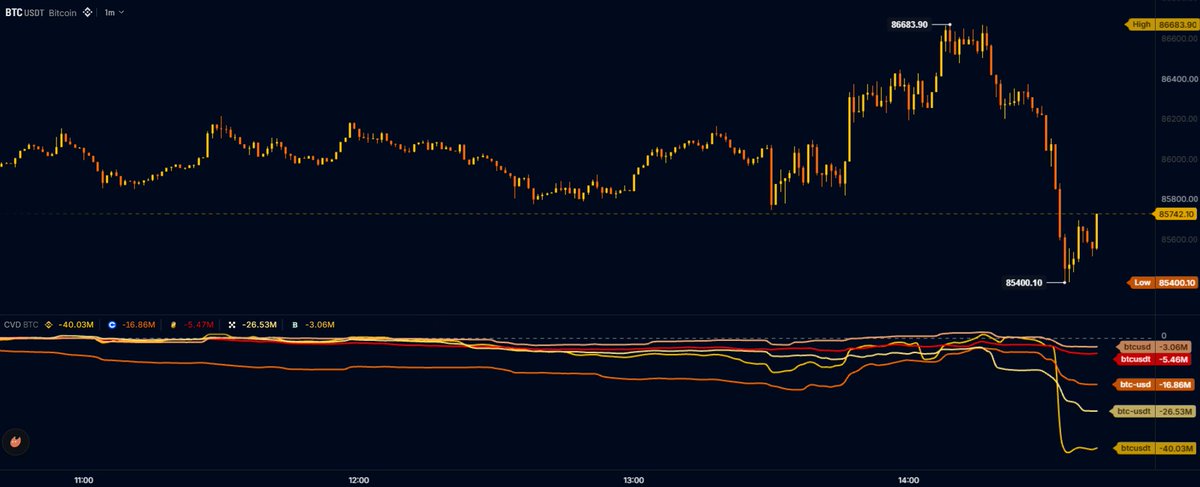Click the Bybit icon showing -5.47M

174,325
